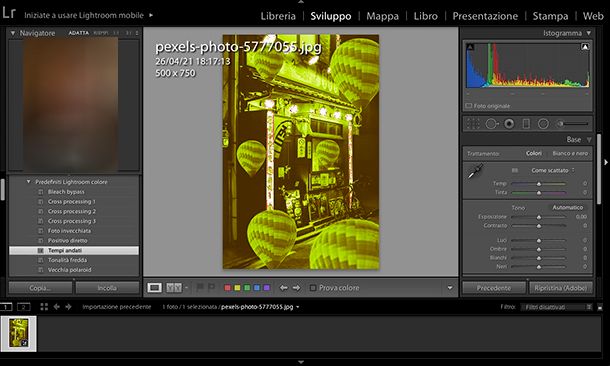Apply yellow color label
The width and height of the screenshot is (610, 366).
(x=237, y=288)
